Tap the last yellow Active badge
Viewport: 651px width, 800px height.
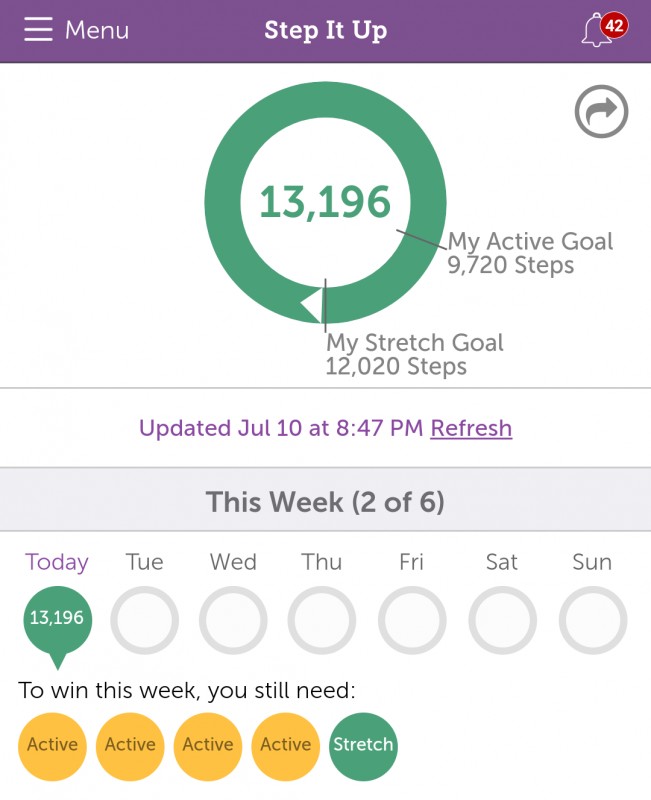point(286,745)
